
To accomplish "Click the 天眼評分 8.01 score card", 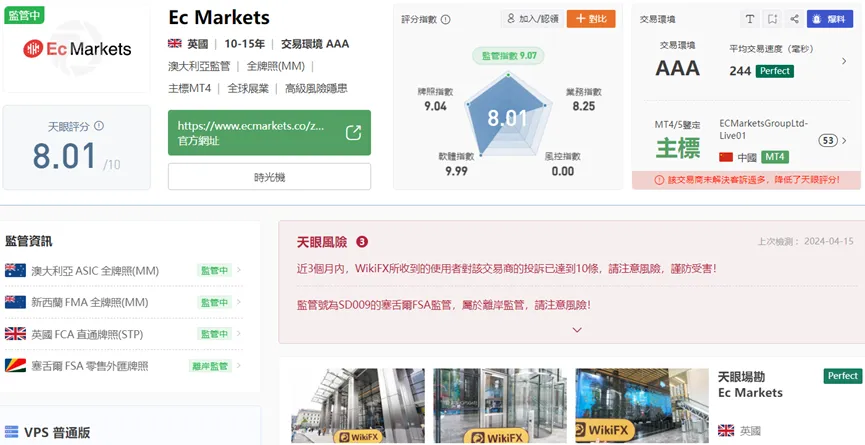I will click(x=77, y=148).
